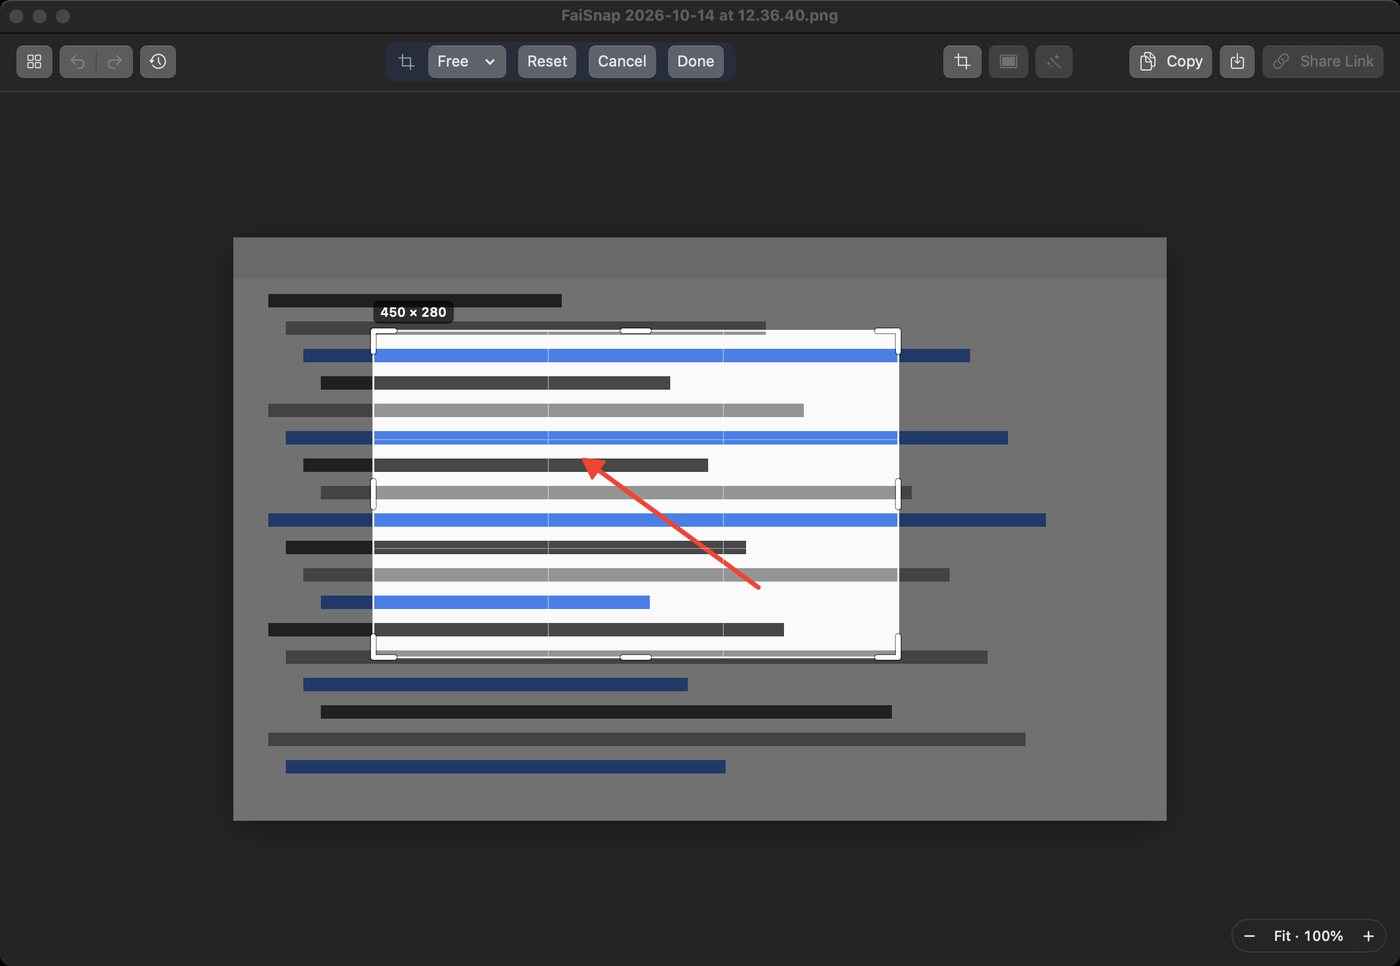Select the crop tool next to the frame icon
The width and height of the screenshot is (1400, 966).
coord(962,61)
